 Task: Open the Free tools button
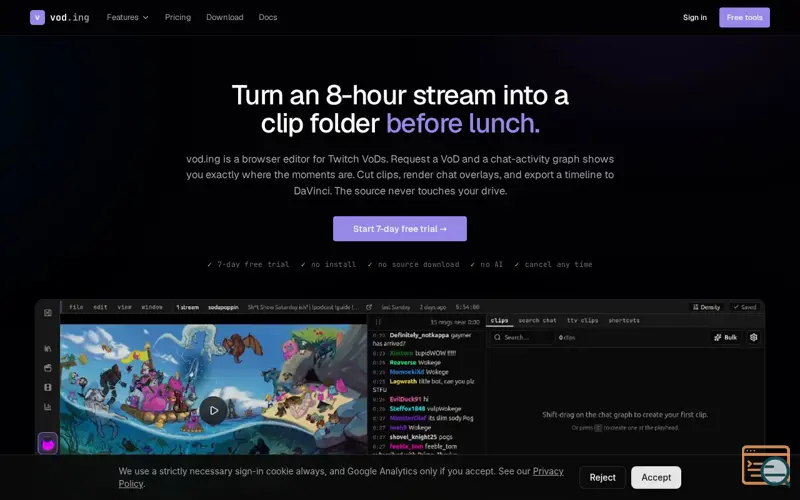pos(744,17)
